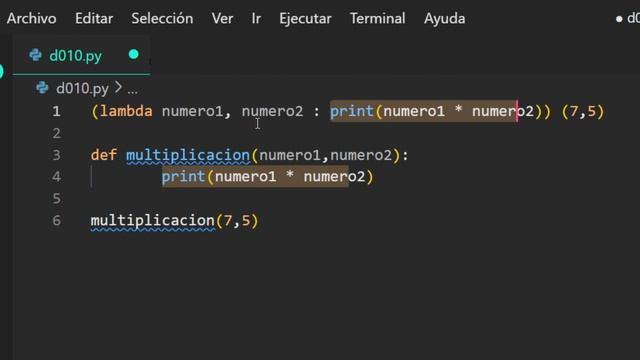Click multiplicacion function name on line 3

click(188, 156)
